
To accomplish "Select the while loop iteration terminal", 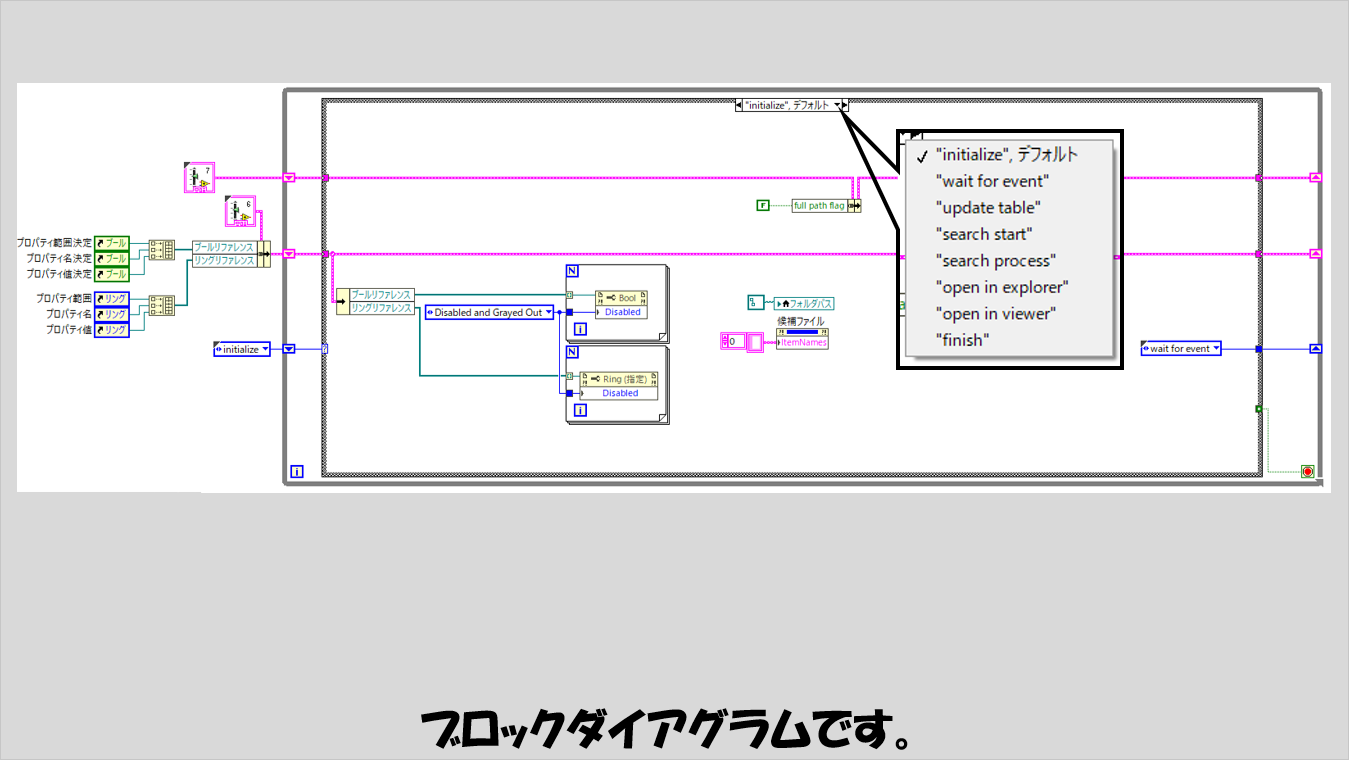I will [x=296, y=471].
